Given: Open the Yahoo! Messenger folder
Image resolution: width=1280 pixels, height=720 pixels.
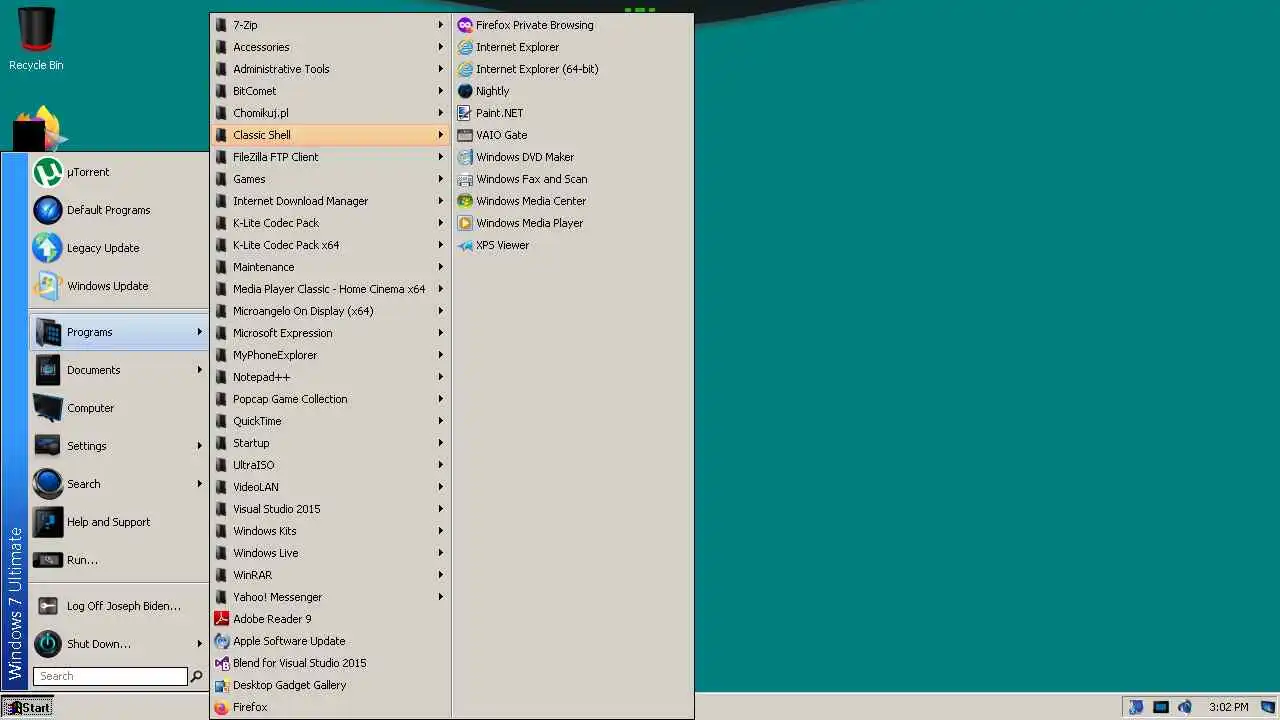Looking at the screenshot, I should pos(331,597).
